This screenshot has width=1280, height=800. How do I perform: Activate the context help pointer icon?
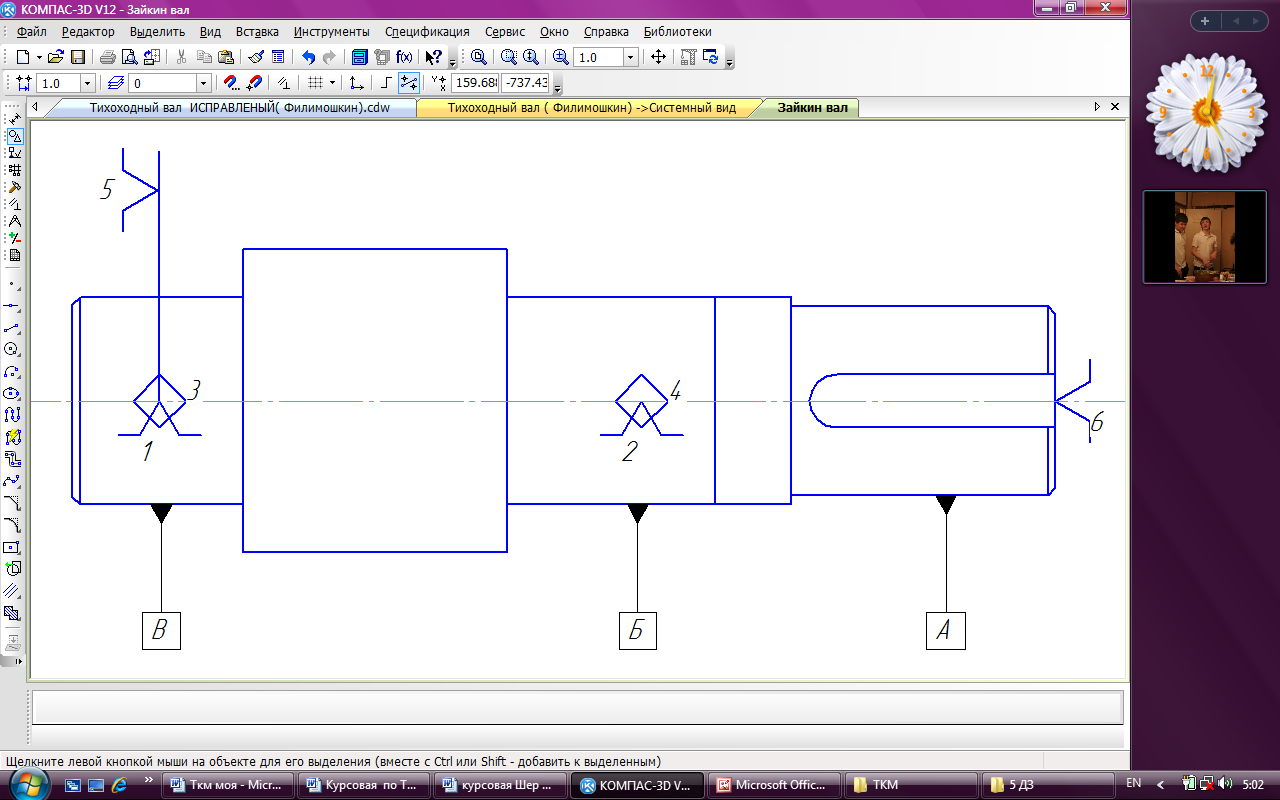click(x=434, y=57)
